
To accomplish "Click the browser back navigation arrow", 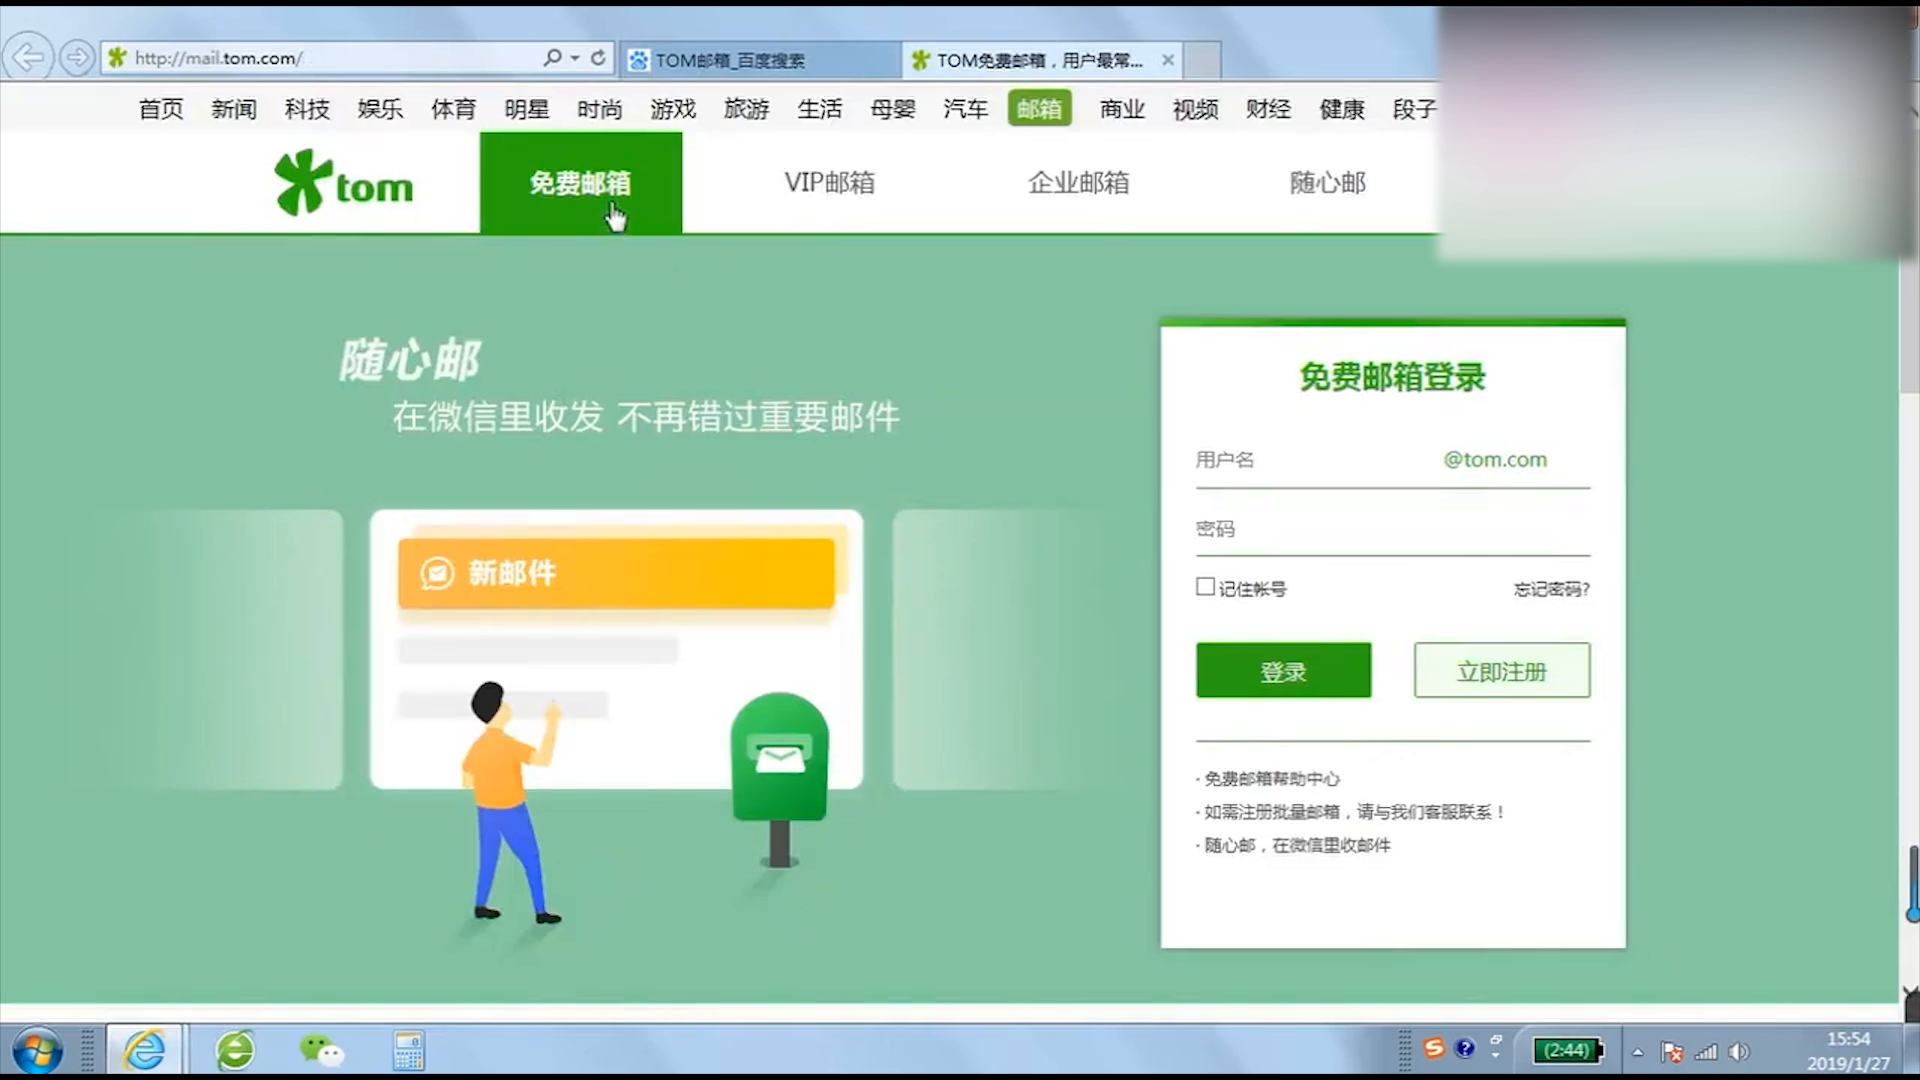I will pyautogui.click(x=29, y=57).
